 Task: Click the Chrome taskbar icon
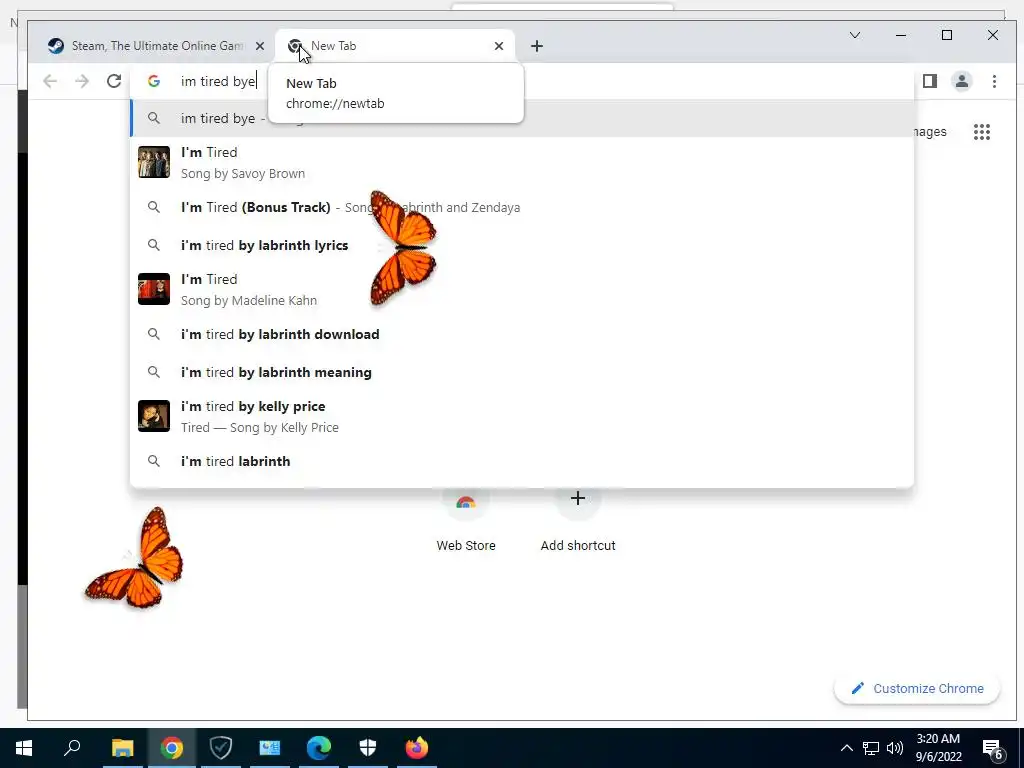coord(172,748)
